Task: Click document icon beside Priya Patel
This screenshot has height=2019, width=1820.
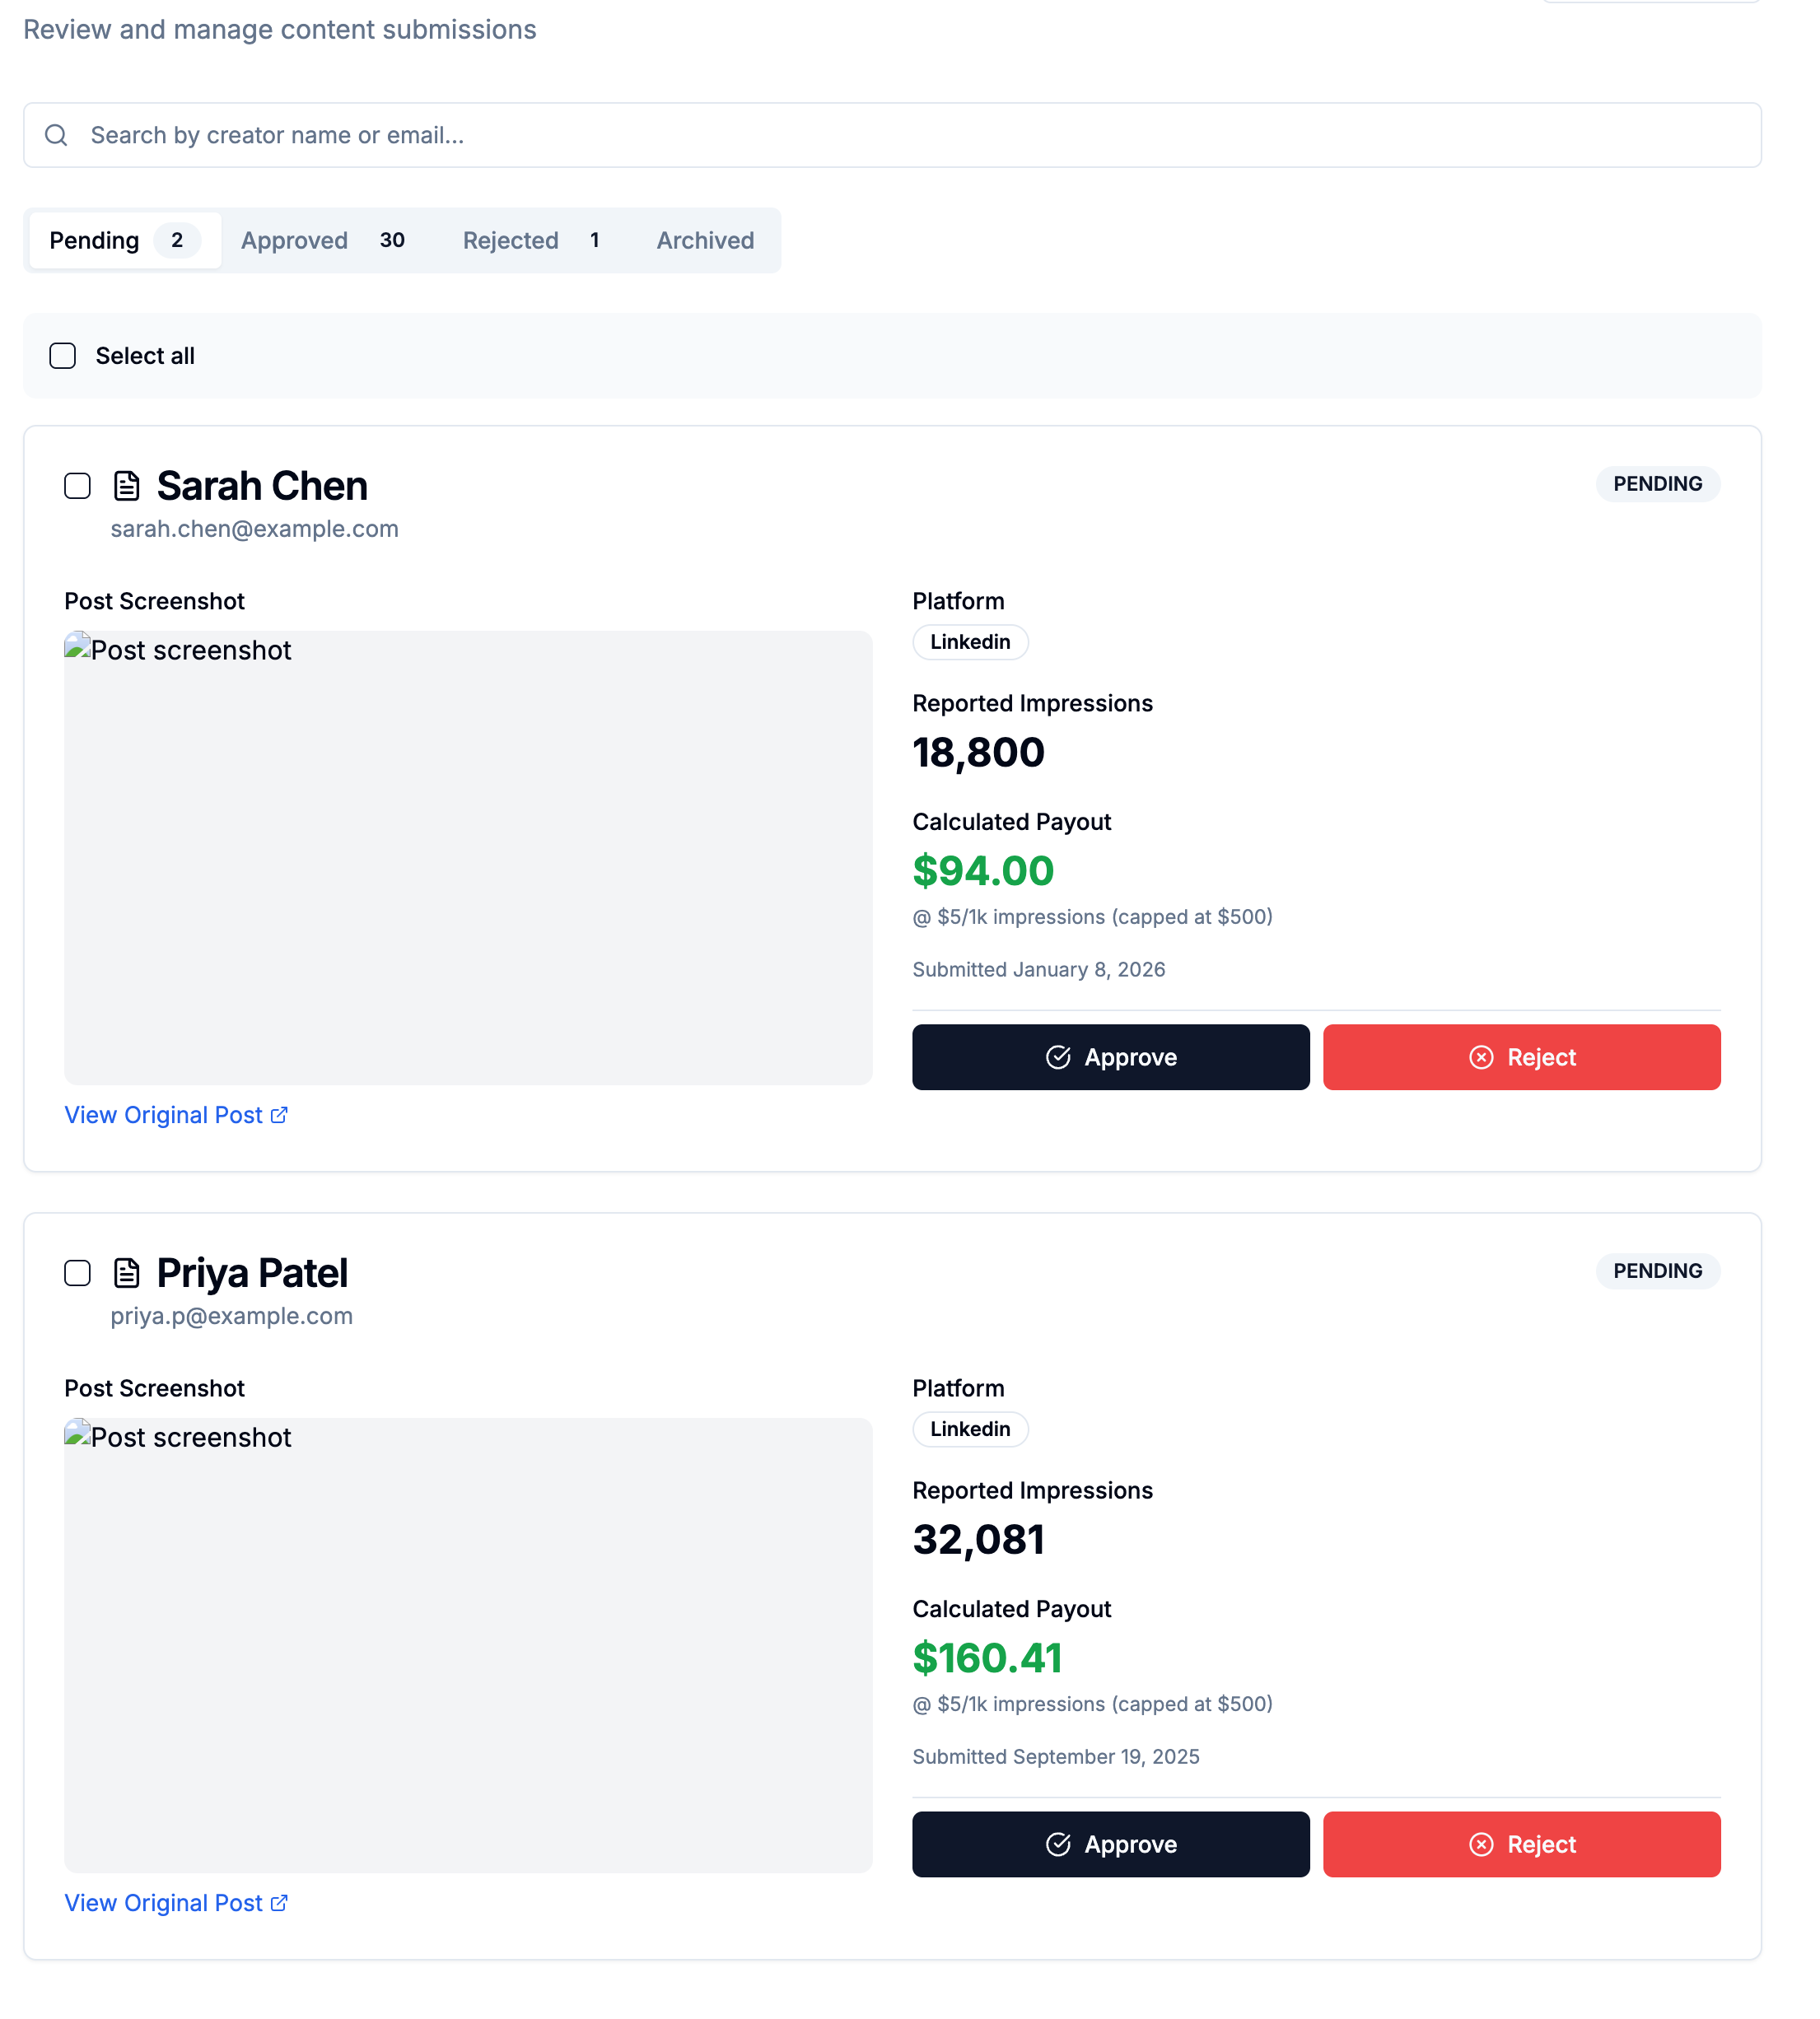Action: [x=127, y=1273]
